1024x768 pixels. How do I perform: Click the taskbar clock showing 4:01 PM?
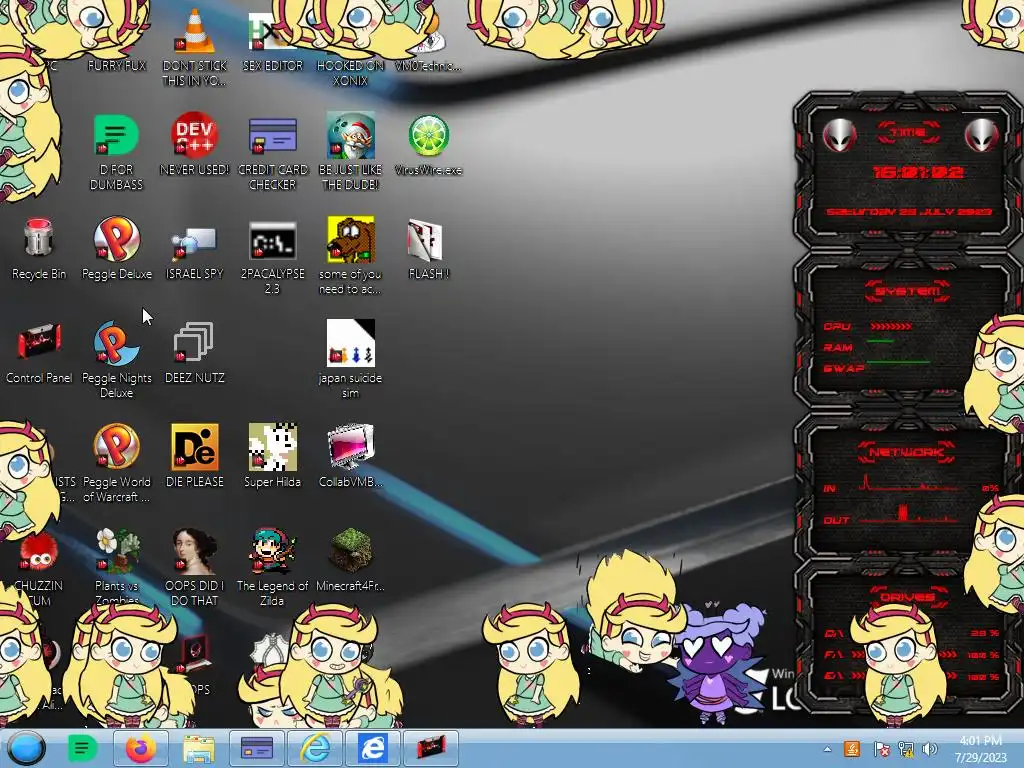[x=980, y=749]
